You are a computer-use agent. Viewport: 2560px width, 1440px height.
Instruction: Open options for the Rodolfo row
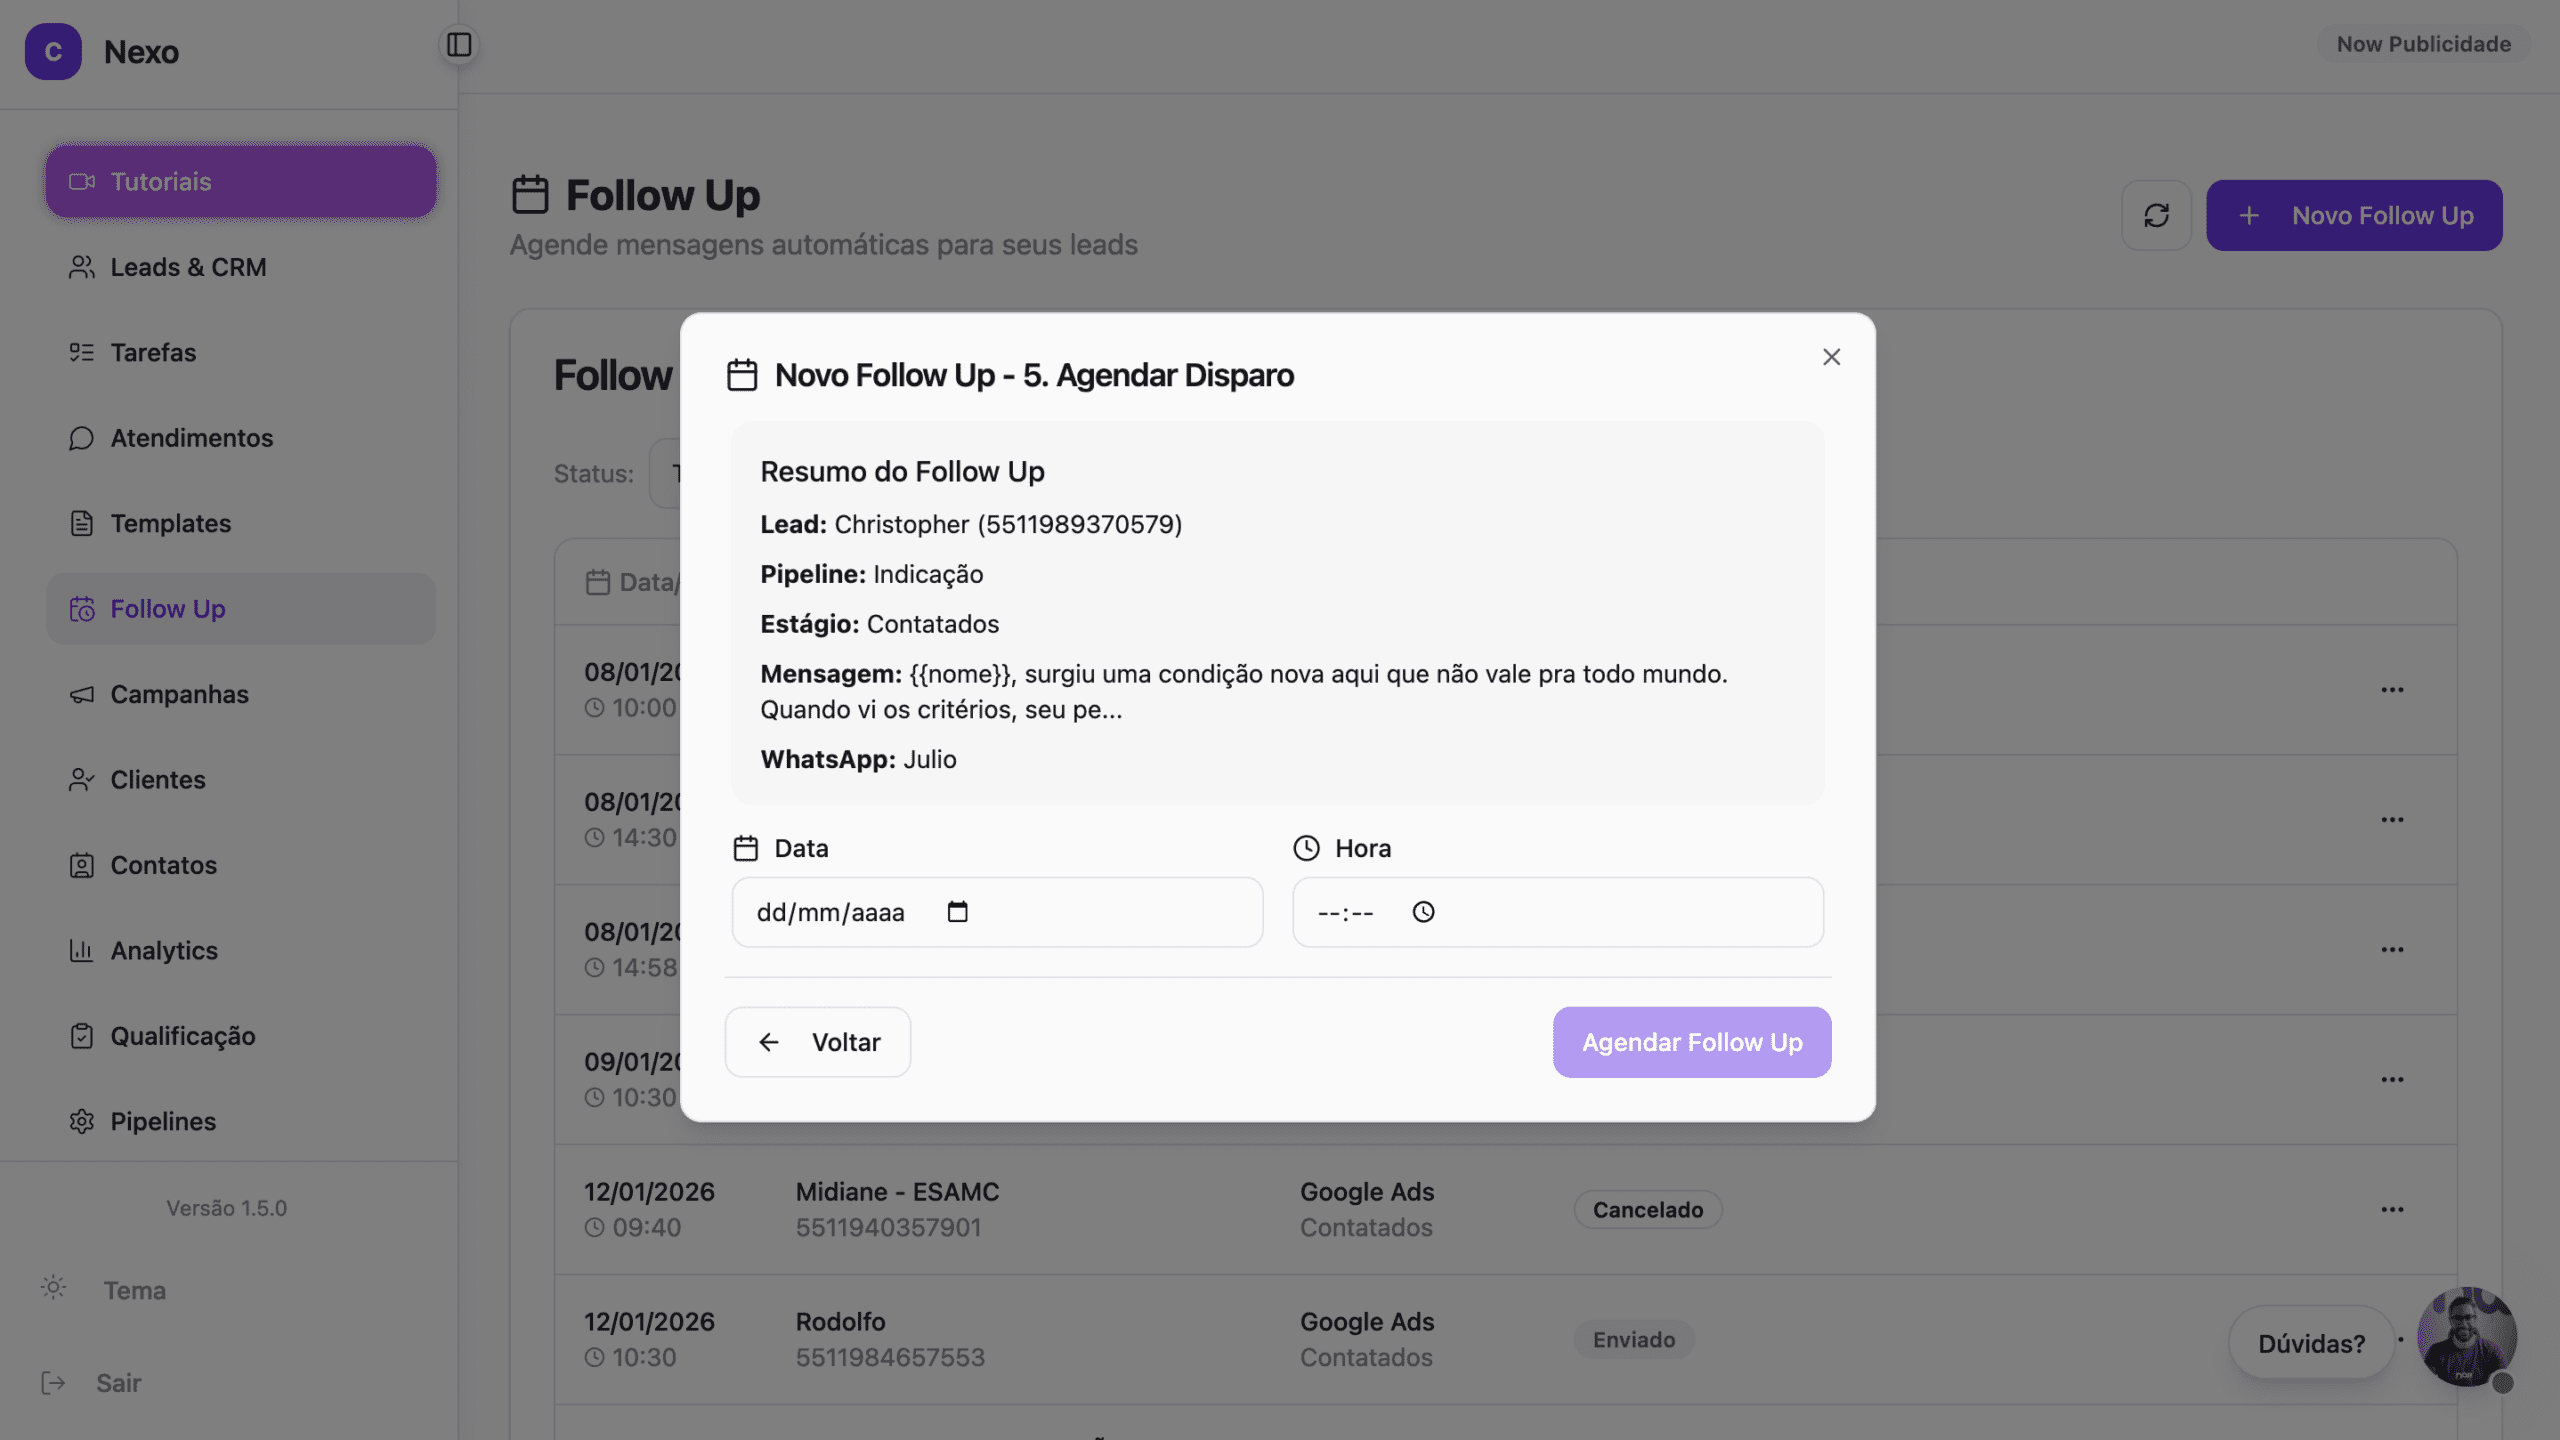[x=2392, y=1340]
